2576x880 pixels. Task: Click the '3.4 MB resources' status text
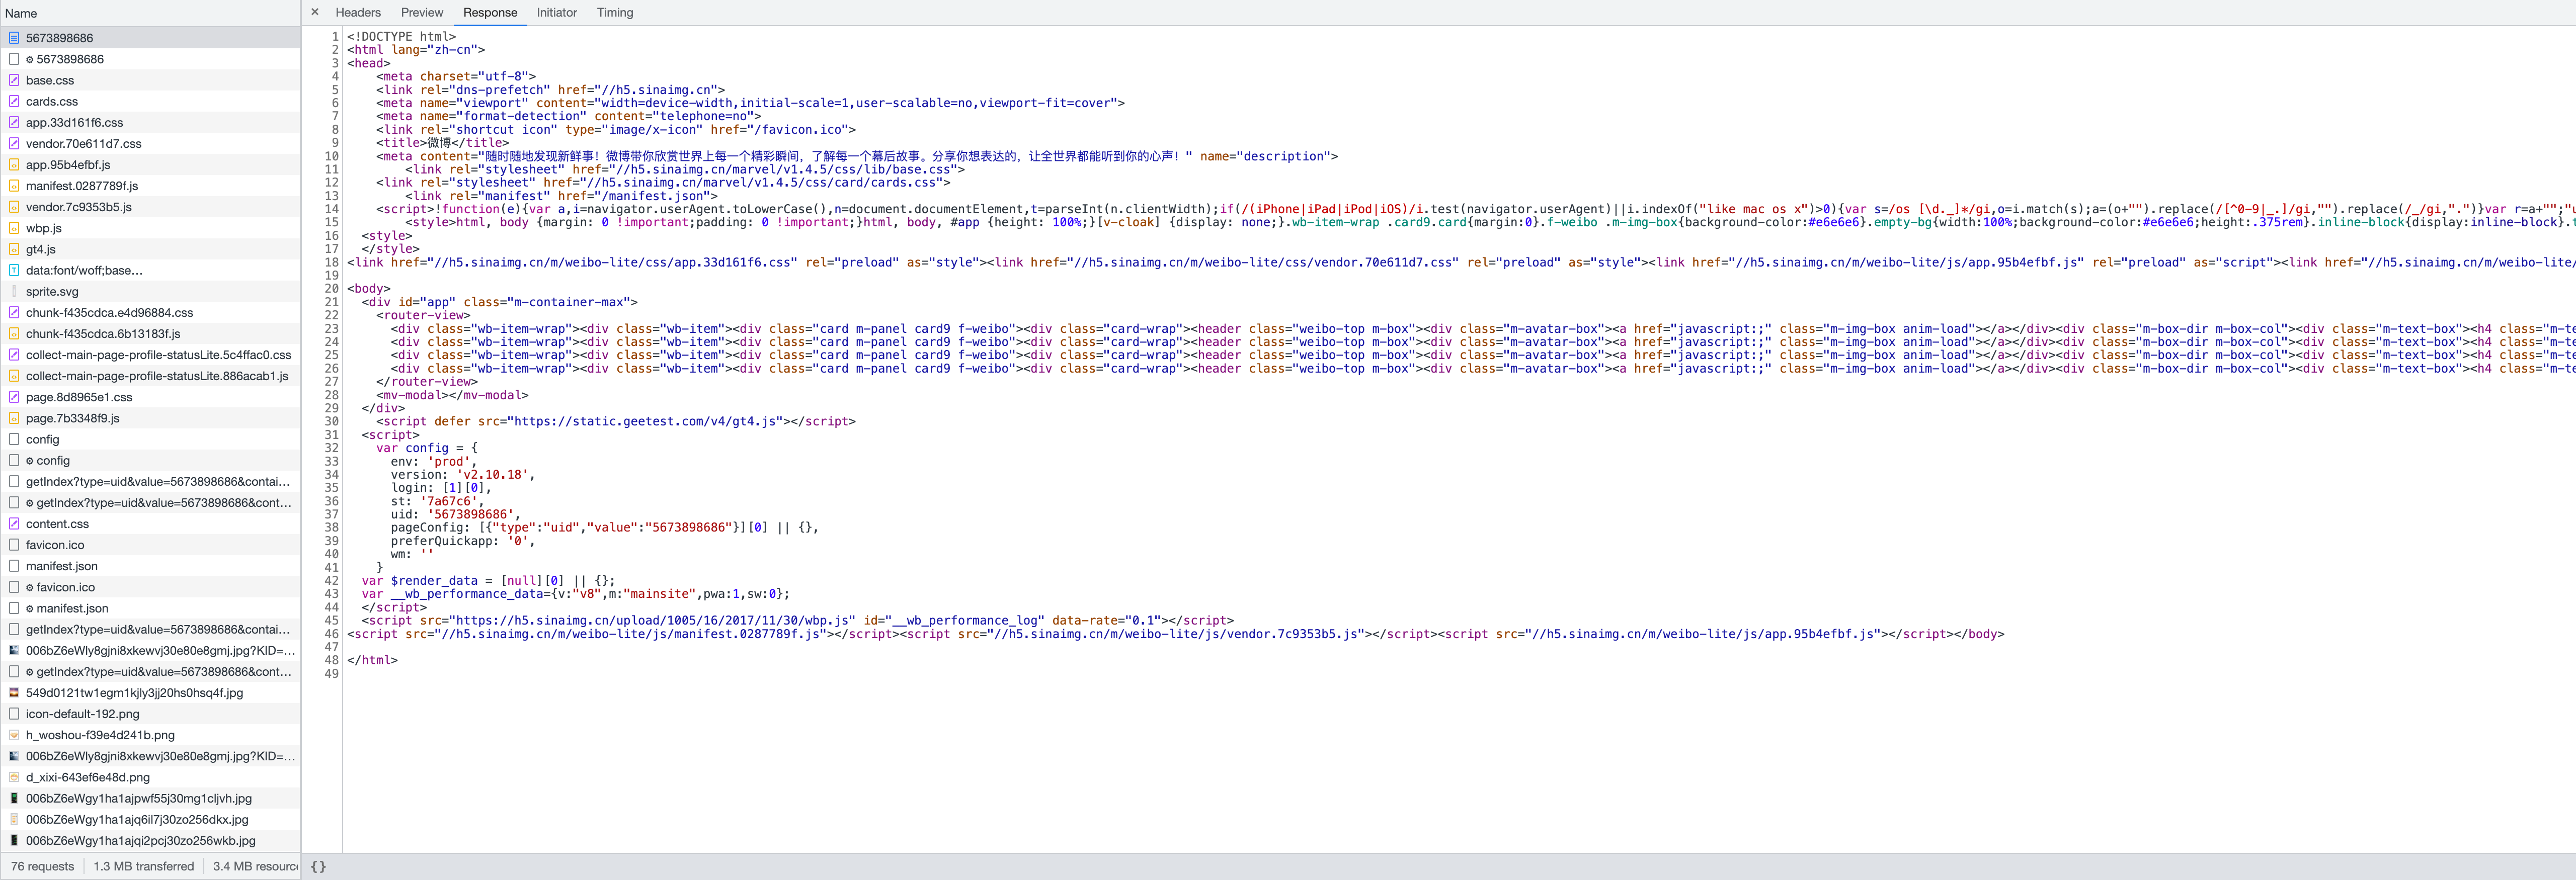click(x=255, y=867)
